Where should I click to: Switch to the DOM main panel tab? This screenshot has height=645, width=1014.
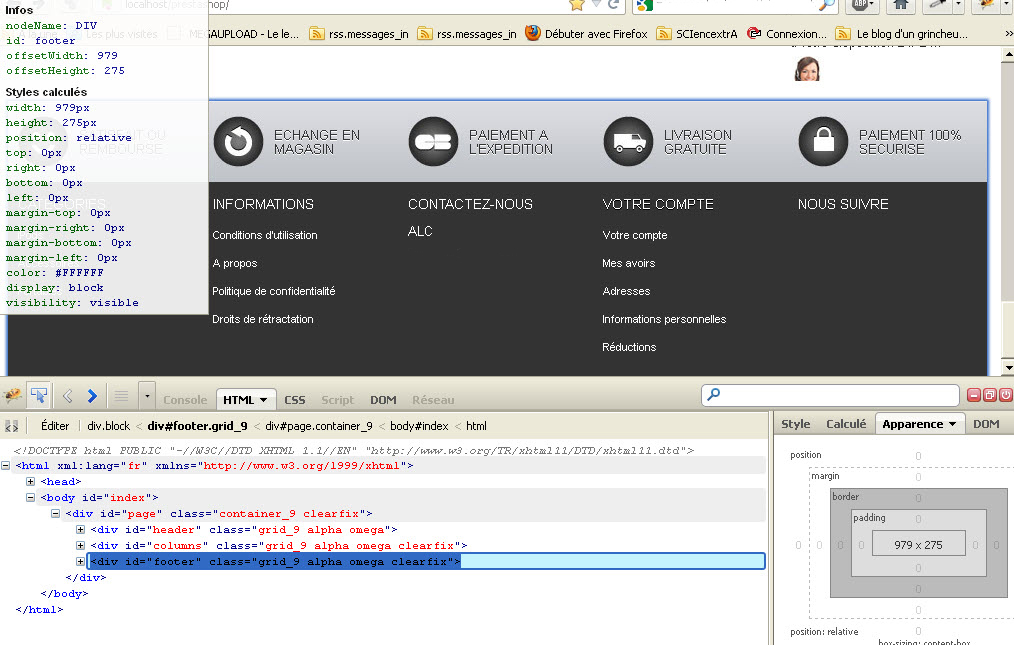click(x=383, y=400)
